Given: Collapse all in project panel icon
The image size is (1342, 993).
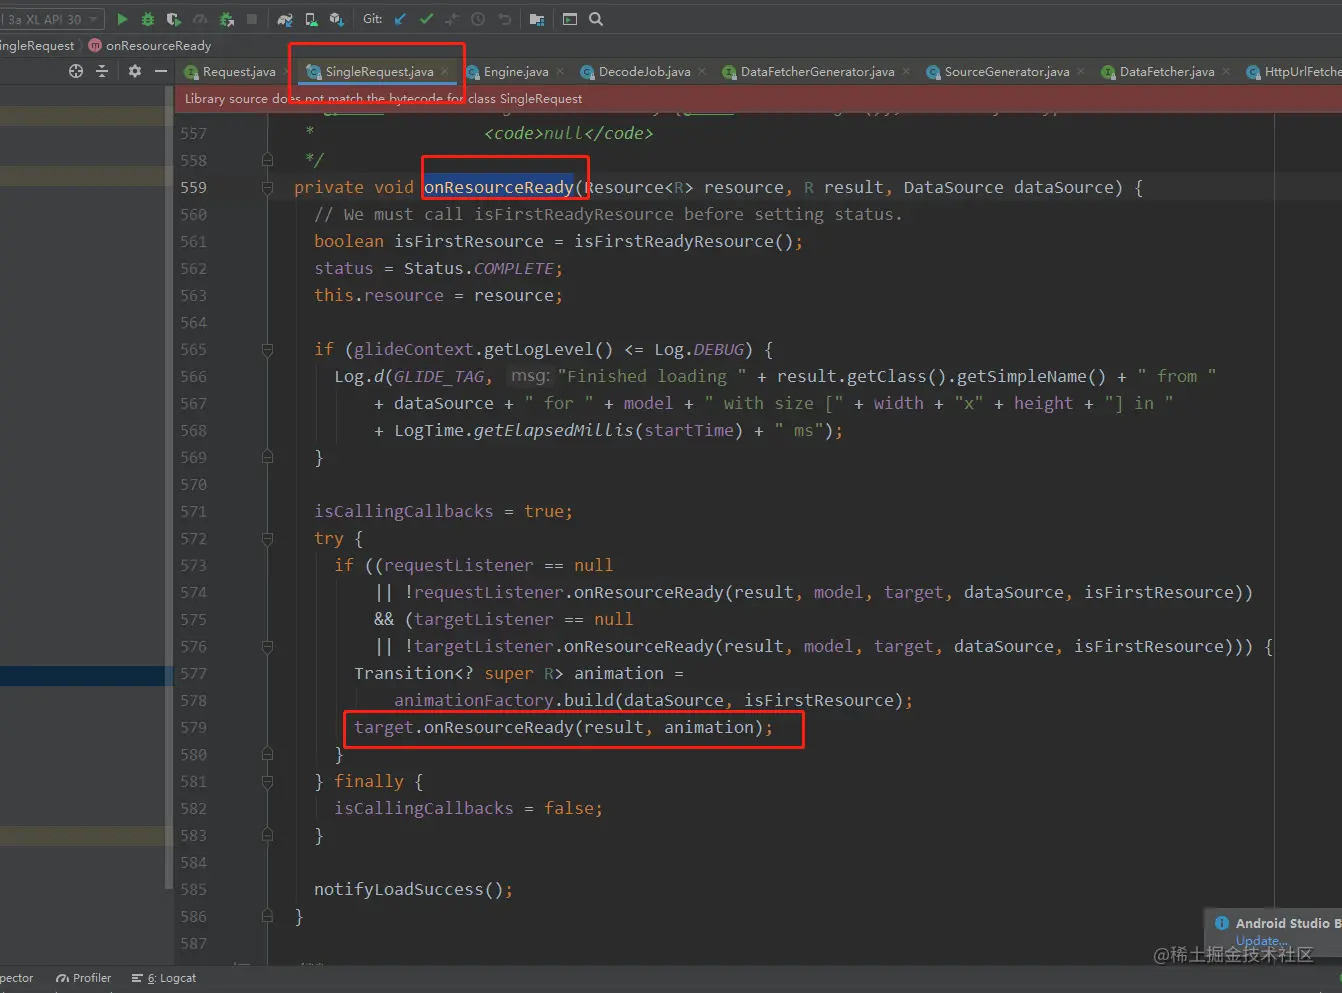Looking at the screenshot, I should tap(102, 71).
